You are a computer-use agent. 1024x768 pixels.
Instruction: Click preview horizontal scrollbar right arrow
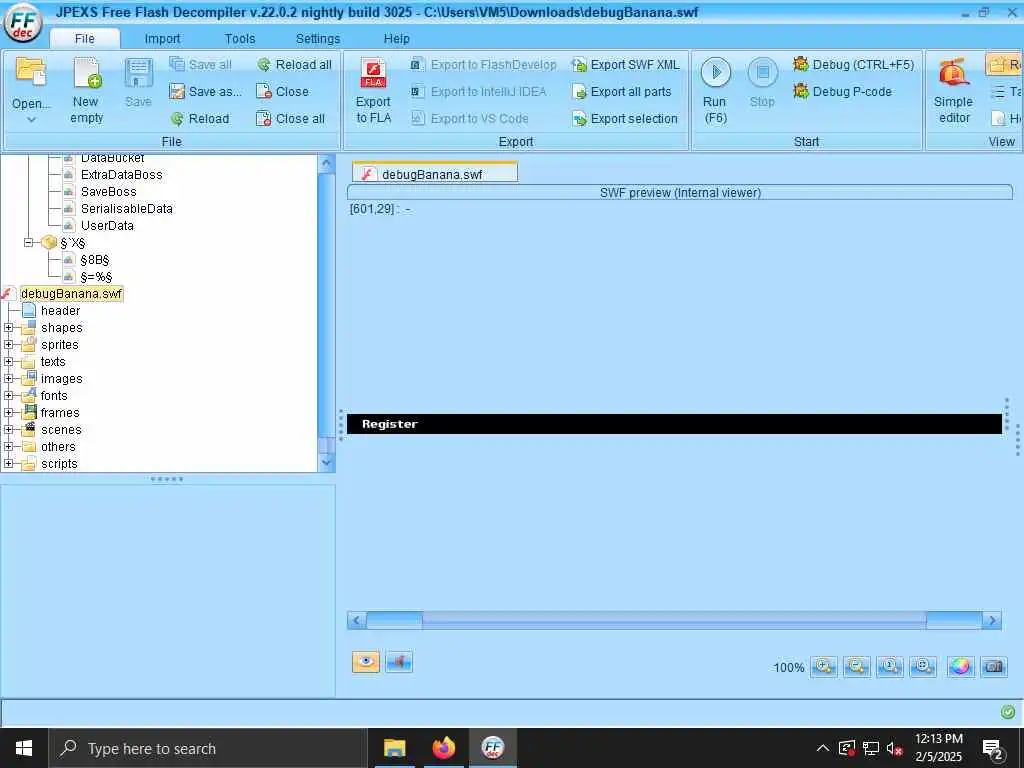992,620
